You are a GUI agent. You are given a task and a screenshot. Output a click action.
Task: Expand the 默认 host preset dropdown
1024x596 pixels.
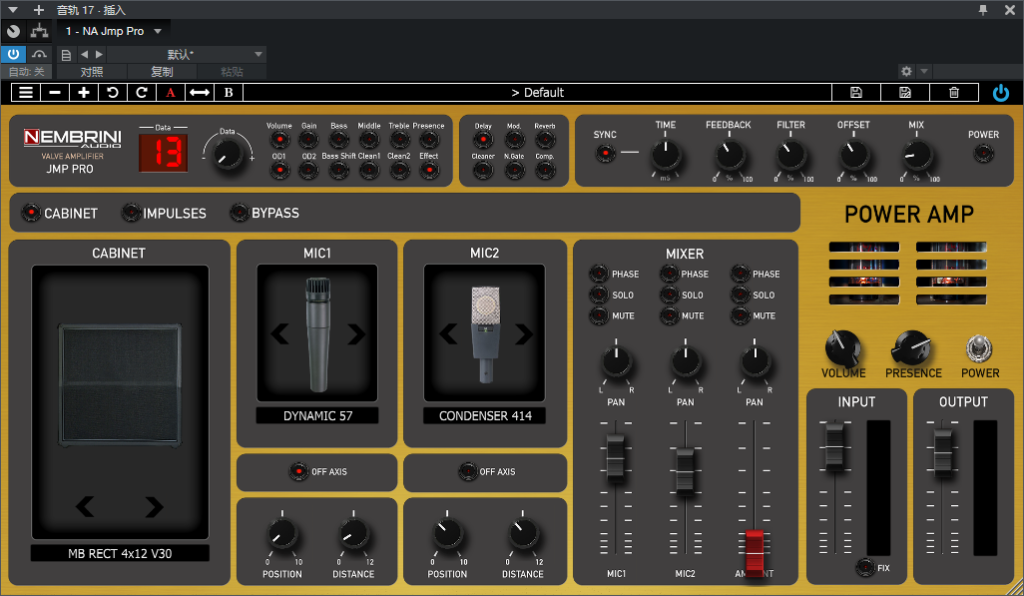pyautogui.click(x=259, y=54)
